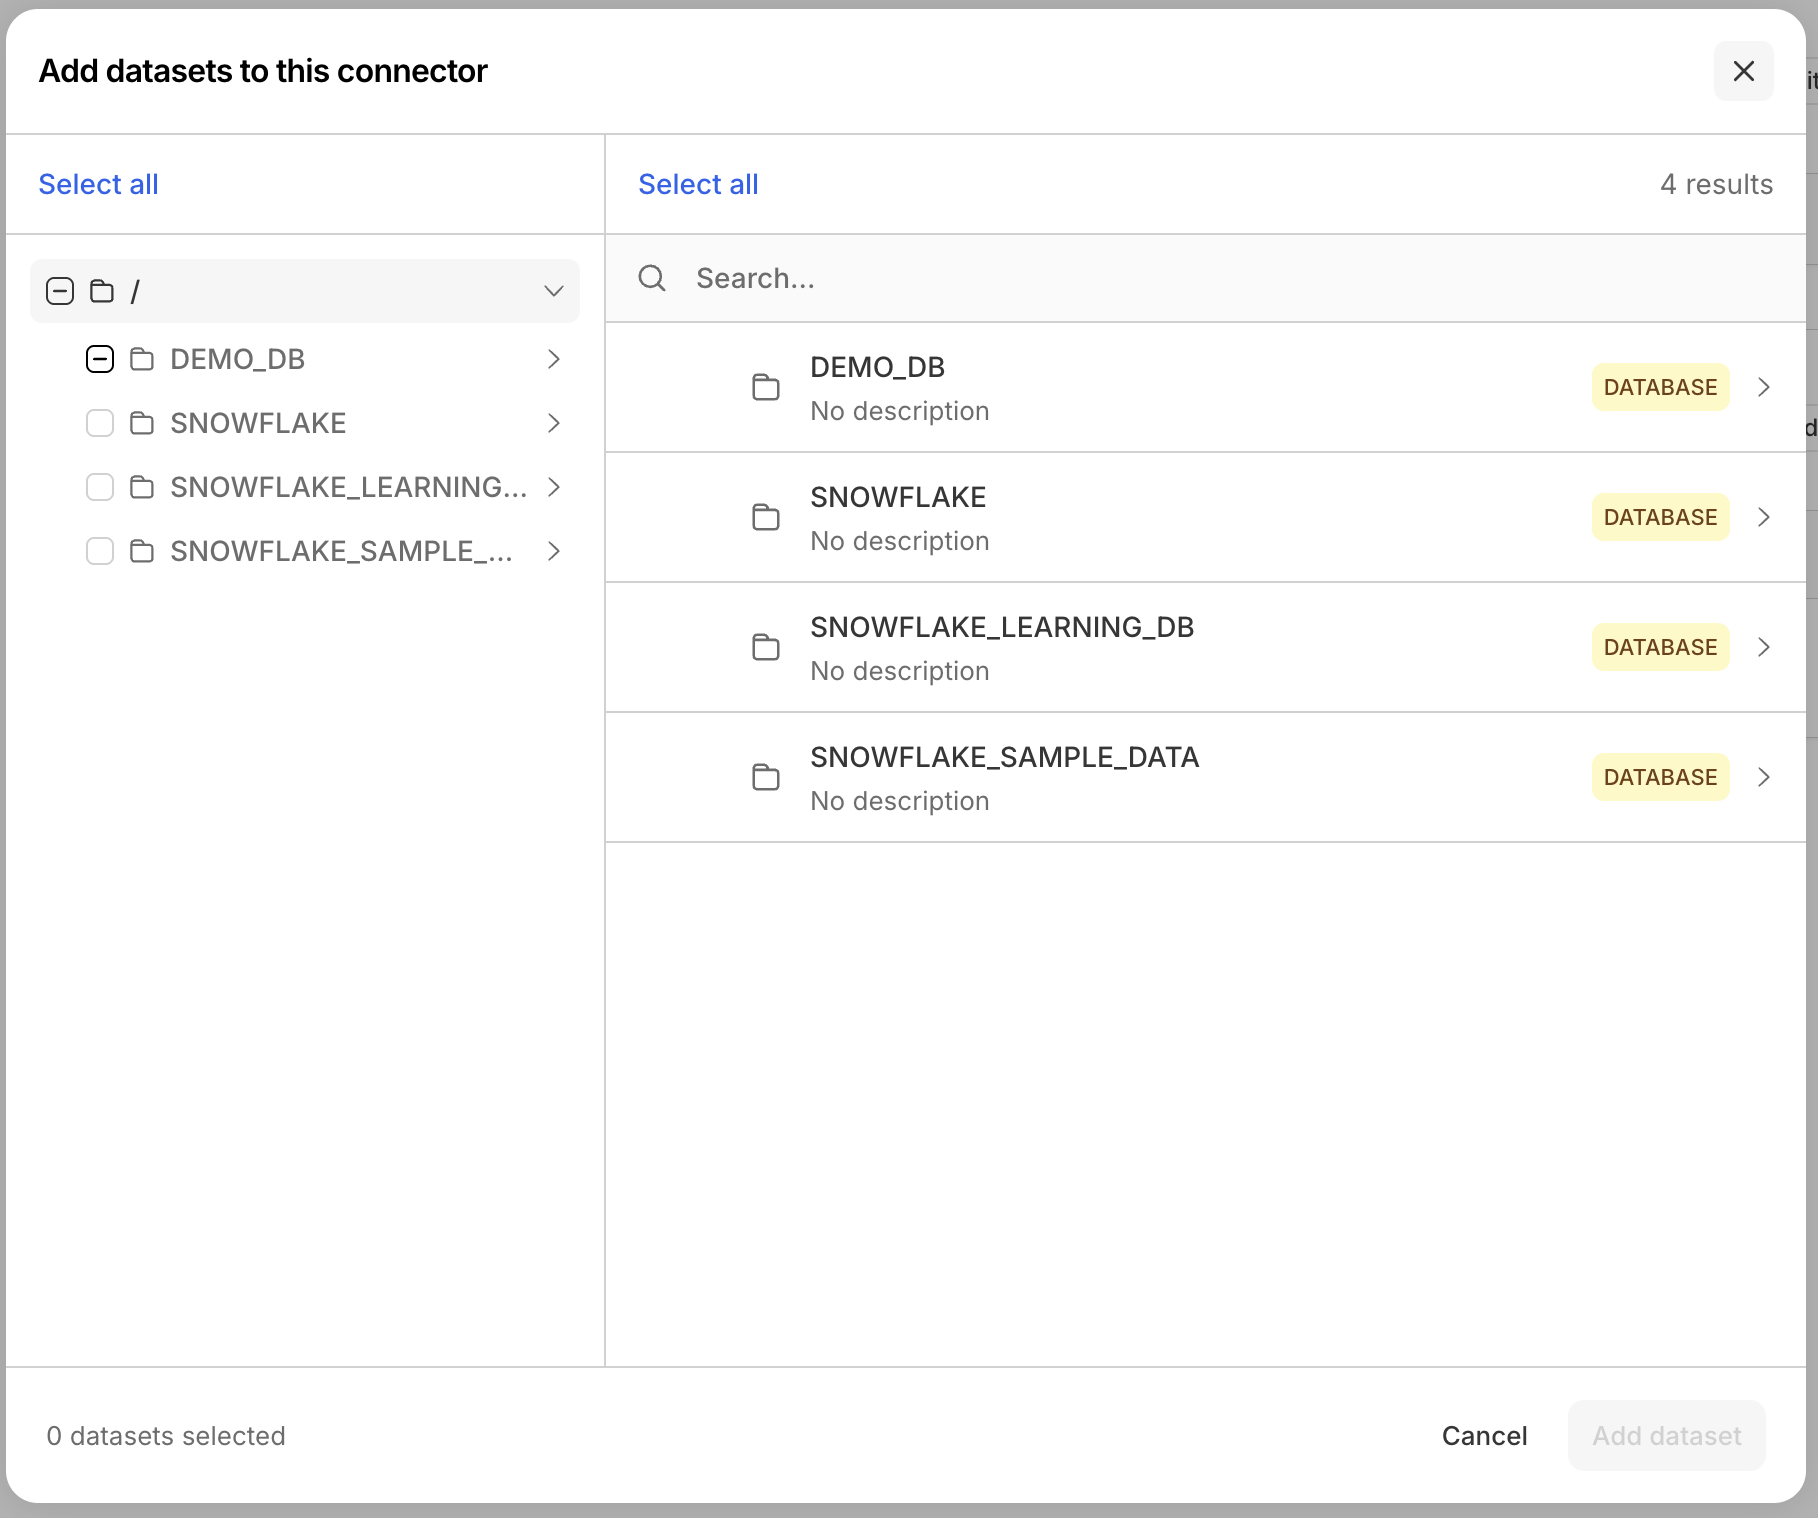Toggle the DEMO_DB checkbox in tree
The height and width of the screenshot is (1518, 1818).
(100, 359)
